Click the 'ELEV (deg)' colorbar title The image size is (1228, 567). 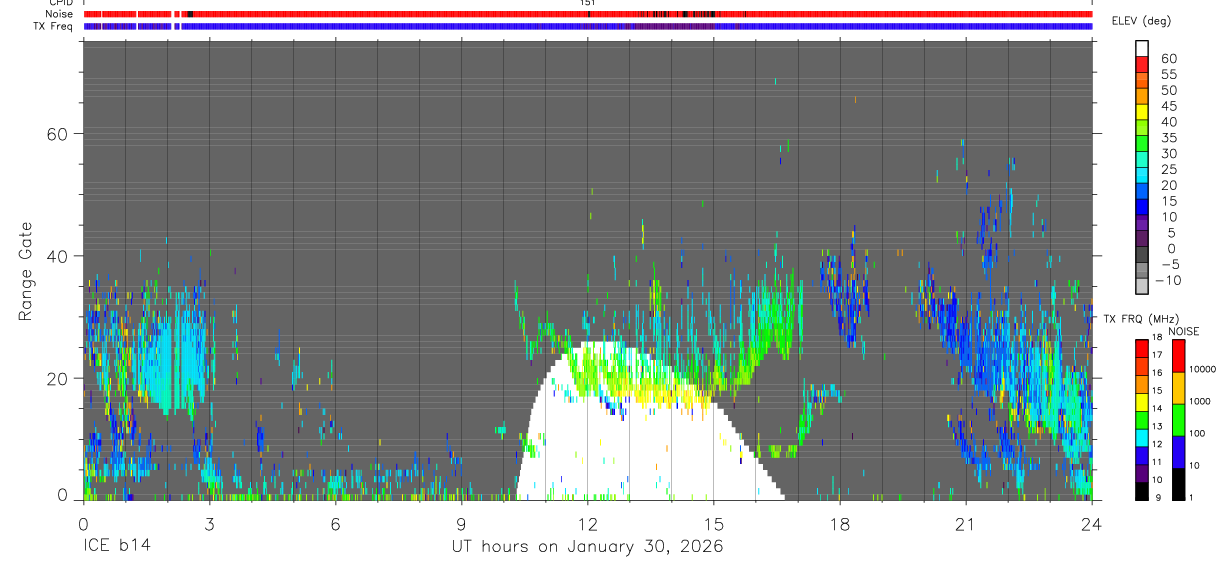tap(1143, 21)
